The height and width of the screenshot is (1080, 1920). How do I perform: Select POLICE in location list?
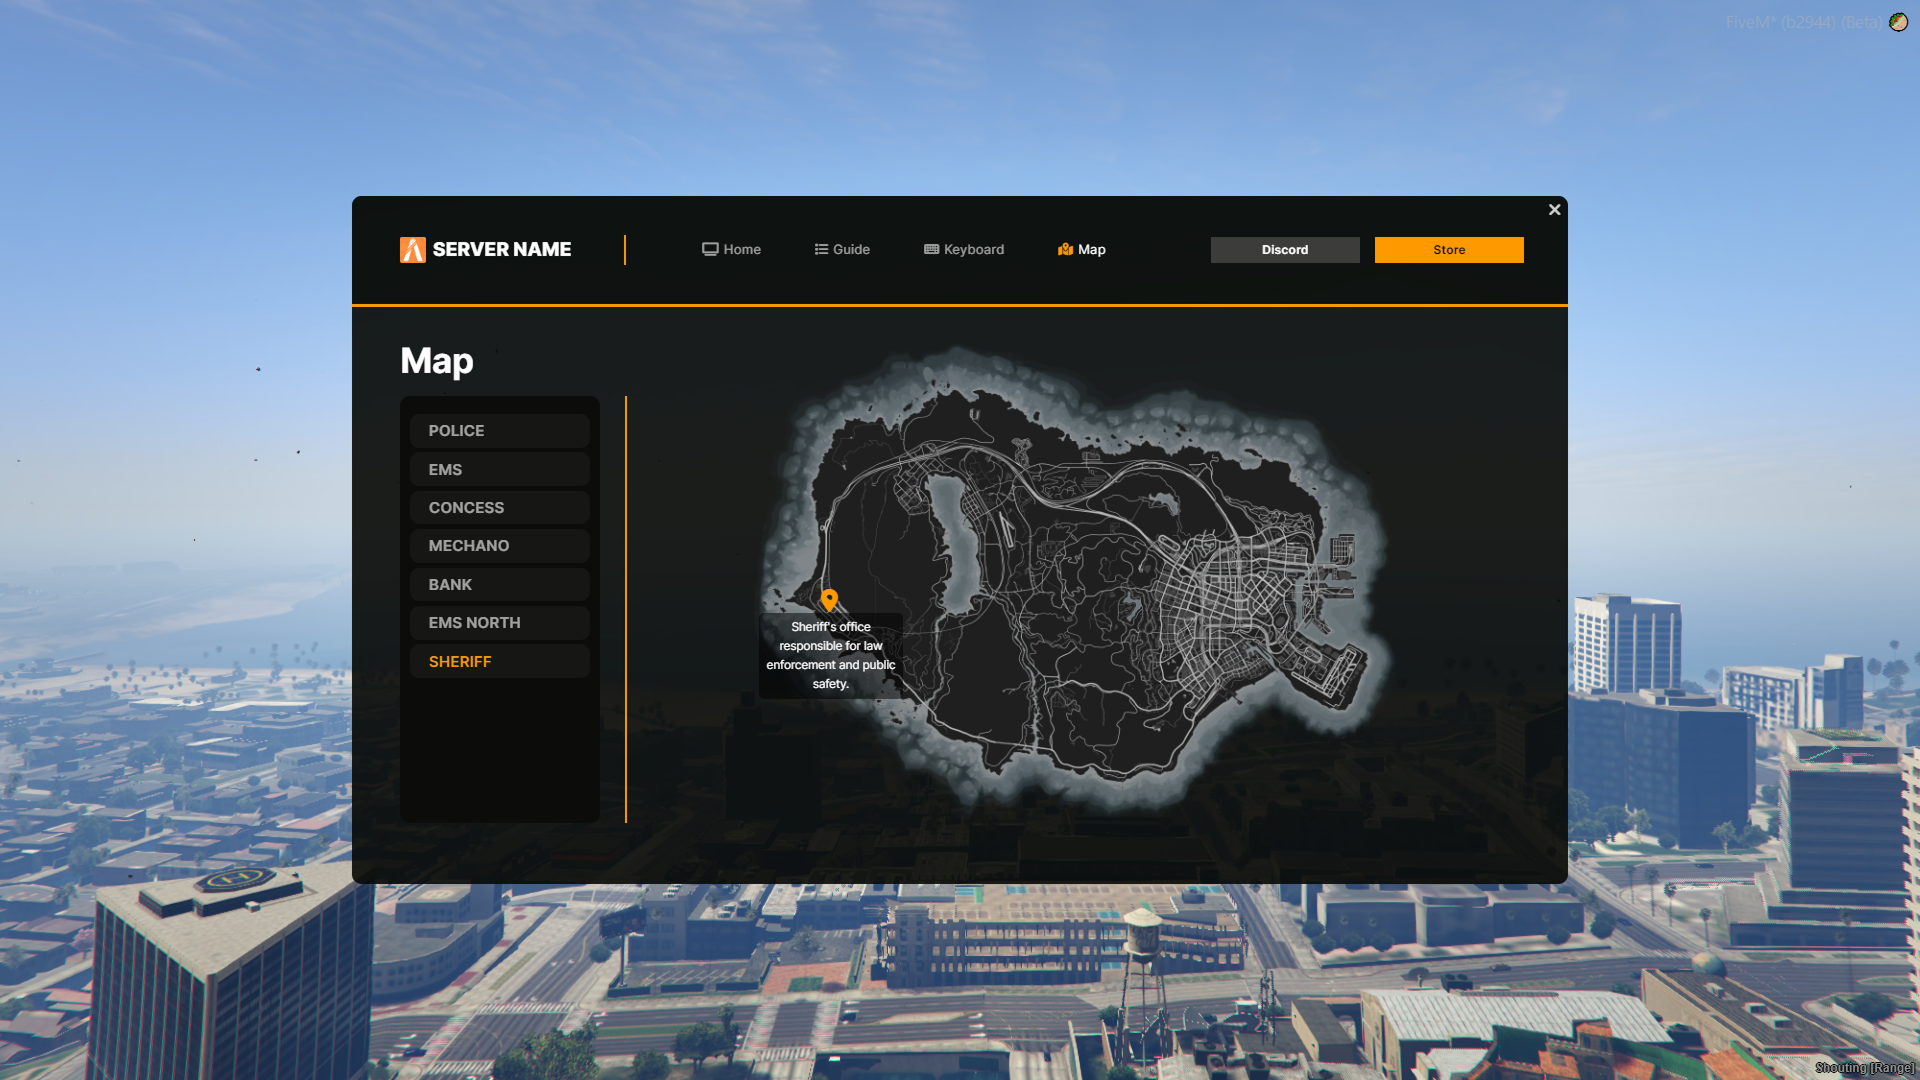pyautogui.click(x=499, y=431)
